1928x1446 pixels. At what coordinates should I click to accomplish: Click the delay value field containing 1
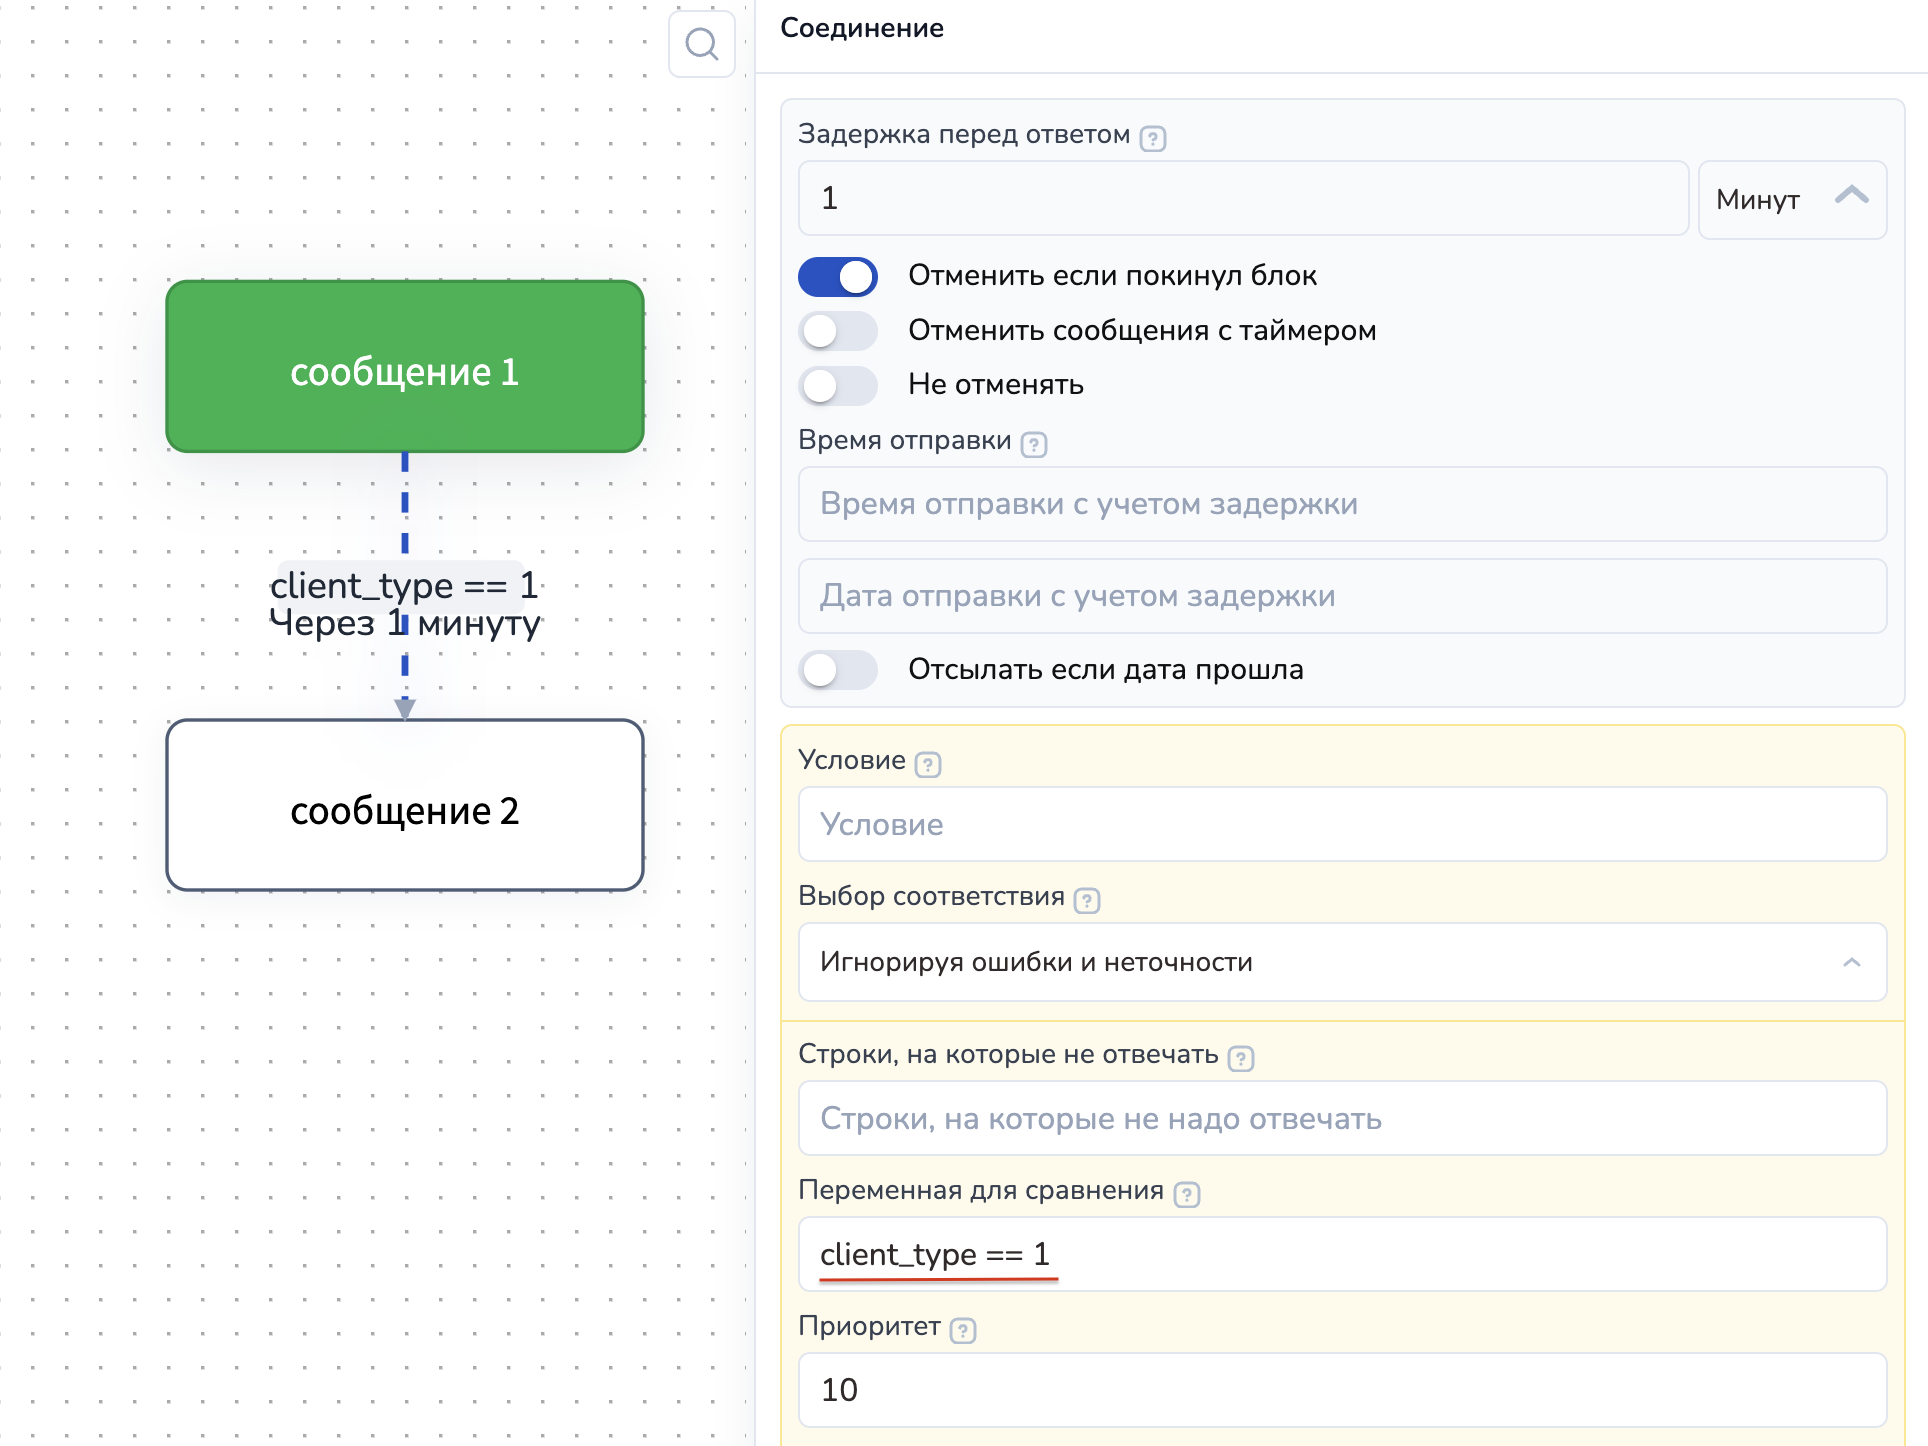tap(1243, 199)
